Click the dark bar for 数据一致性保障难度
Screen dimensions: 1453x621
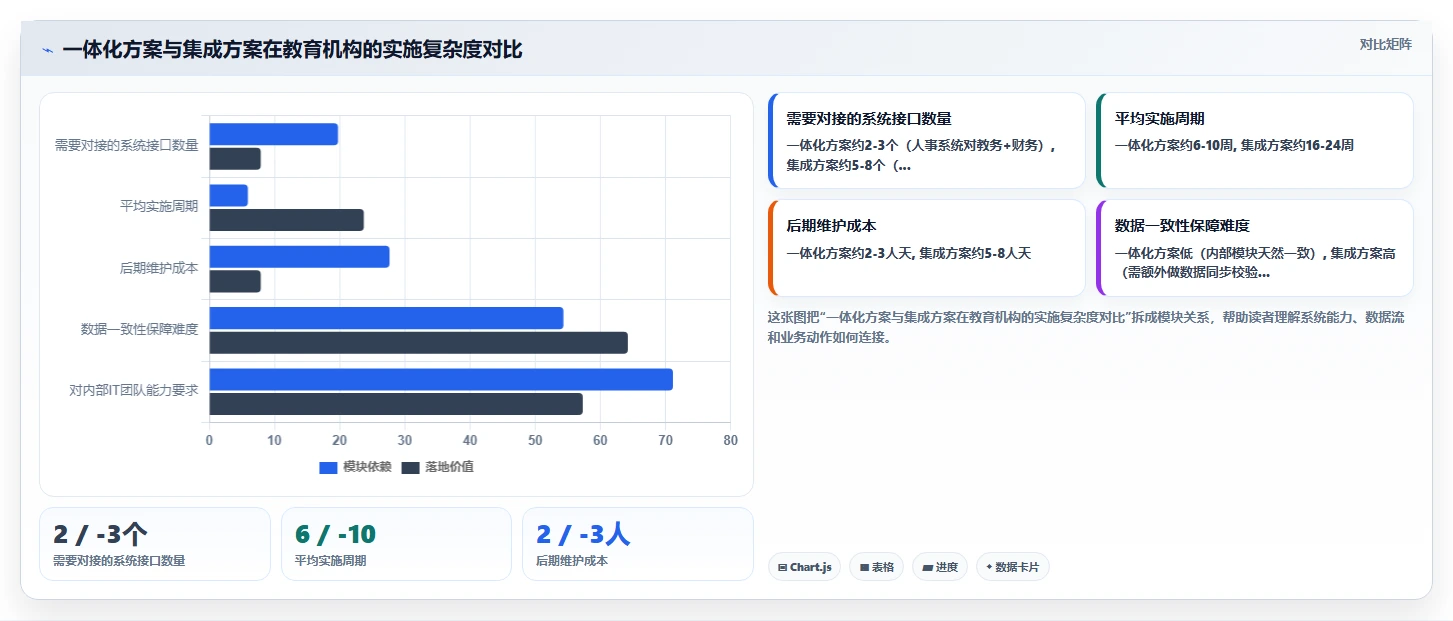coord(418,342)
